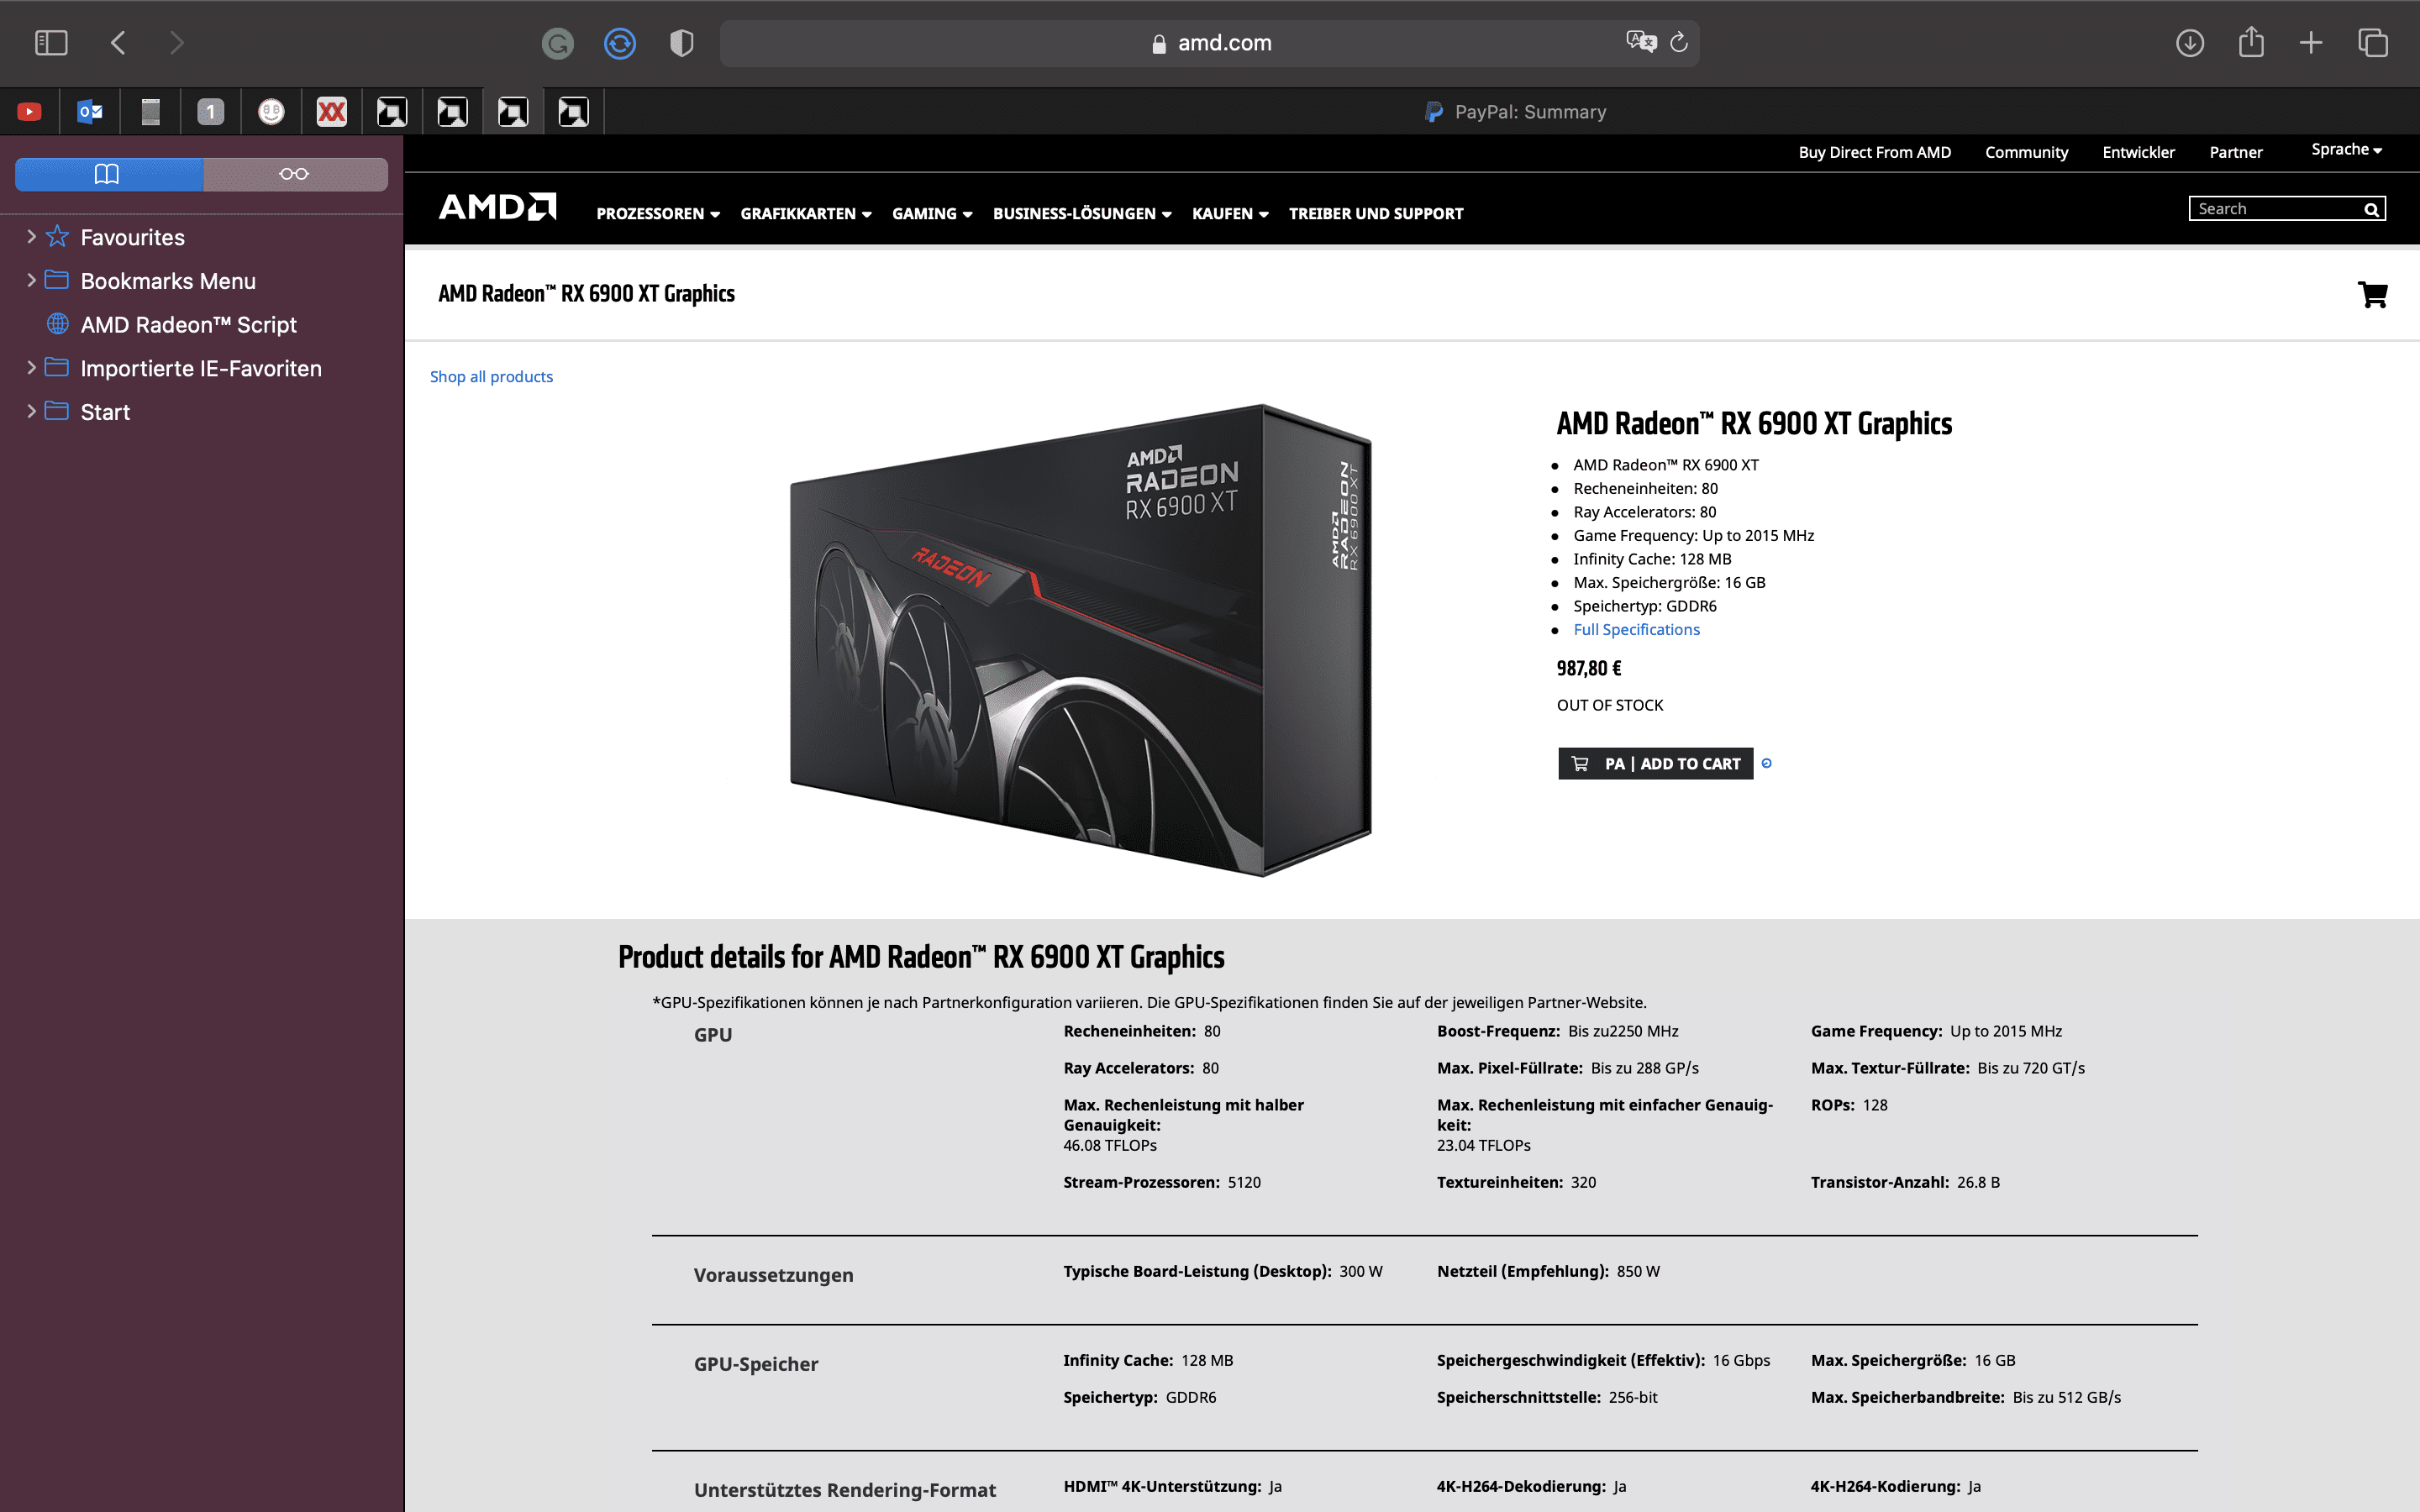
Task: Click Buy Direct From AMD link
Action: (x=1875, y=152)
